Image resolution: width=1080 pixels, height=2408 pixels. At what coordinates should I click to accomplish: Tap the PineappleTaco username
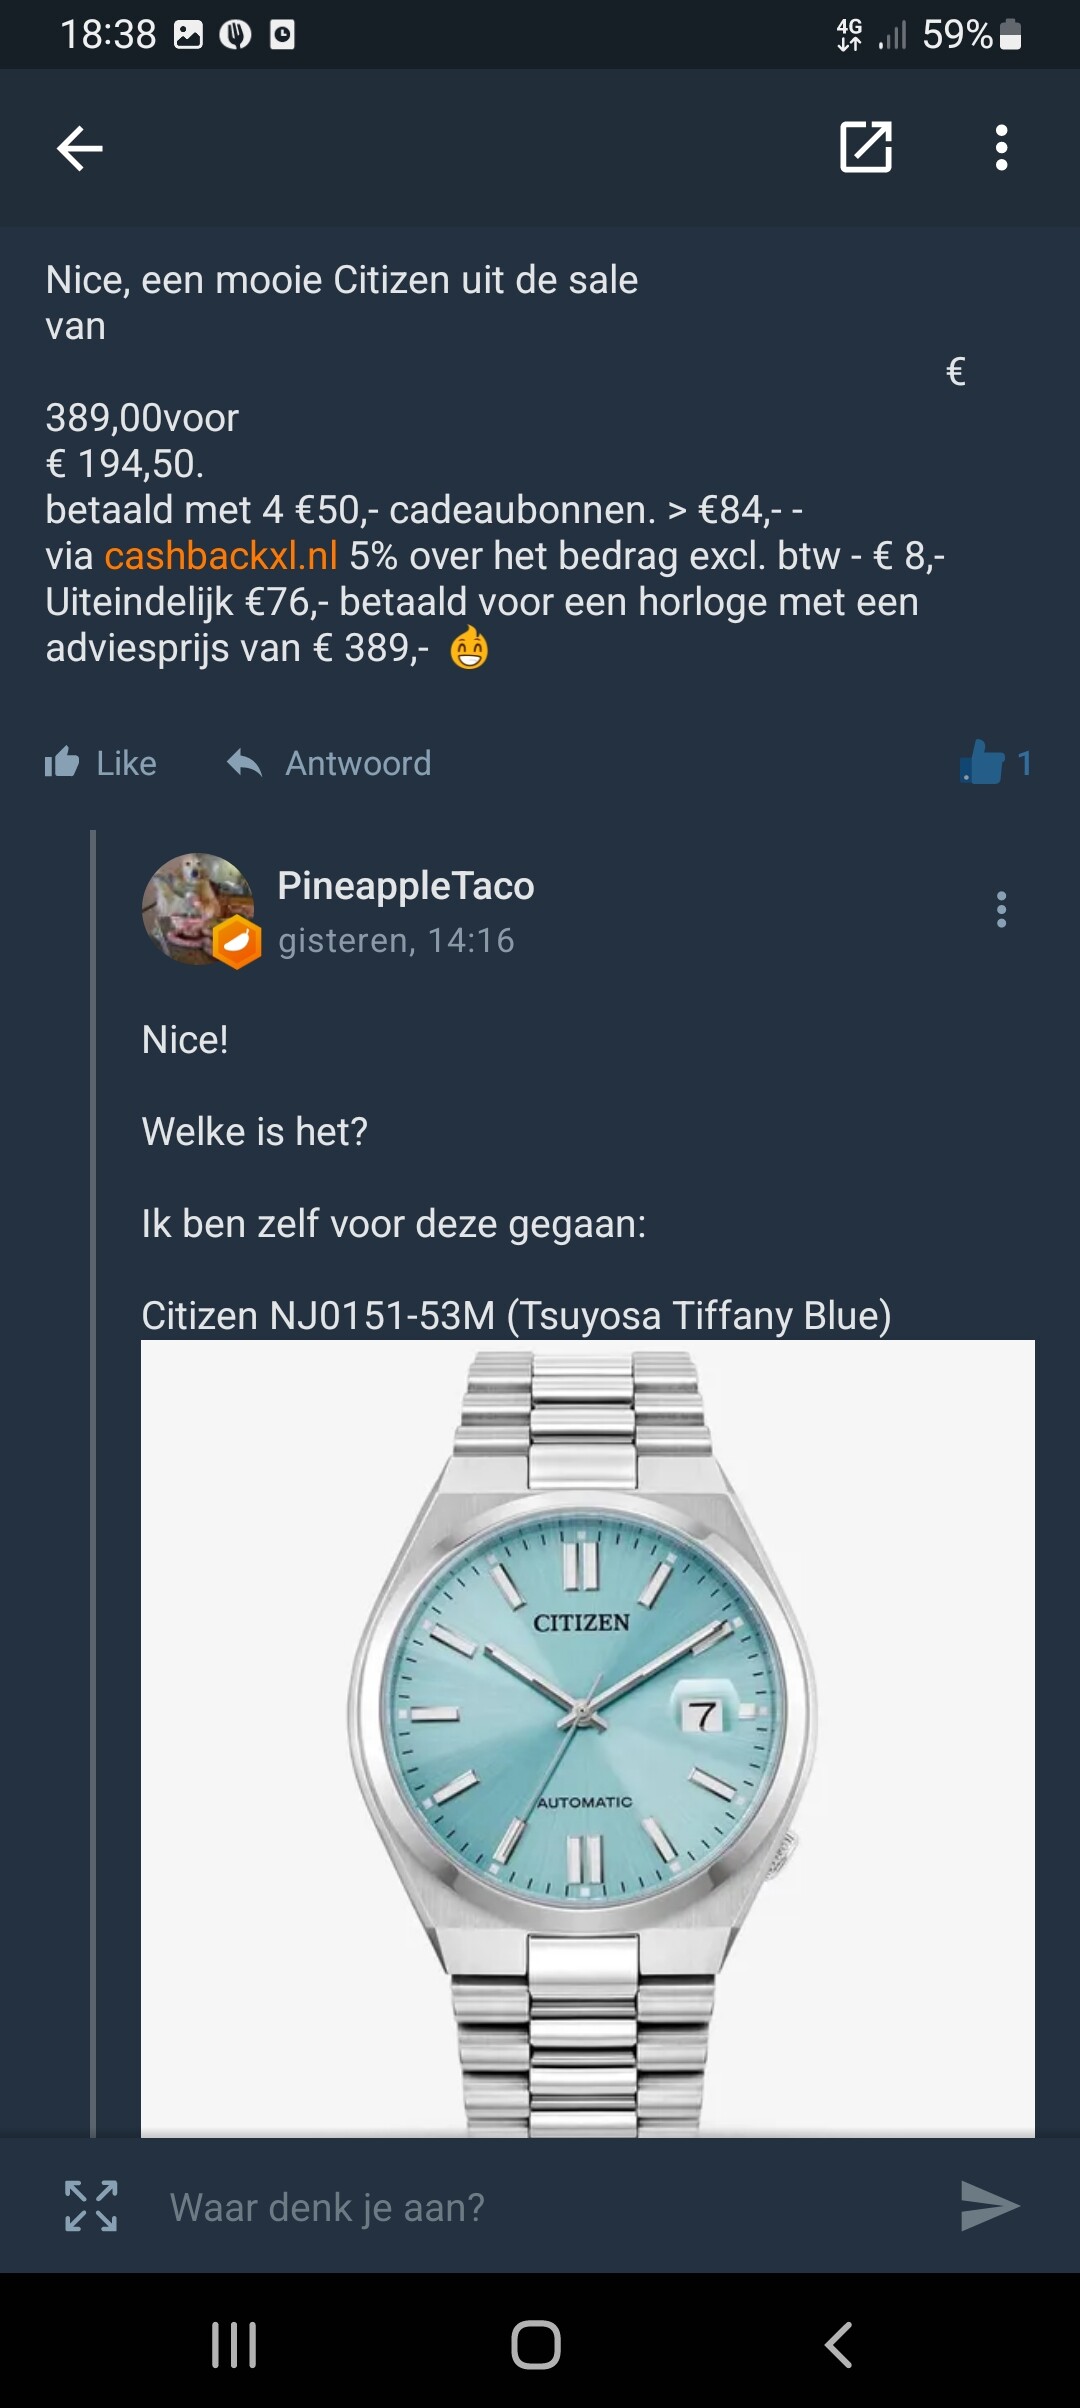406,886
